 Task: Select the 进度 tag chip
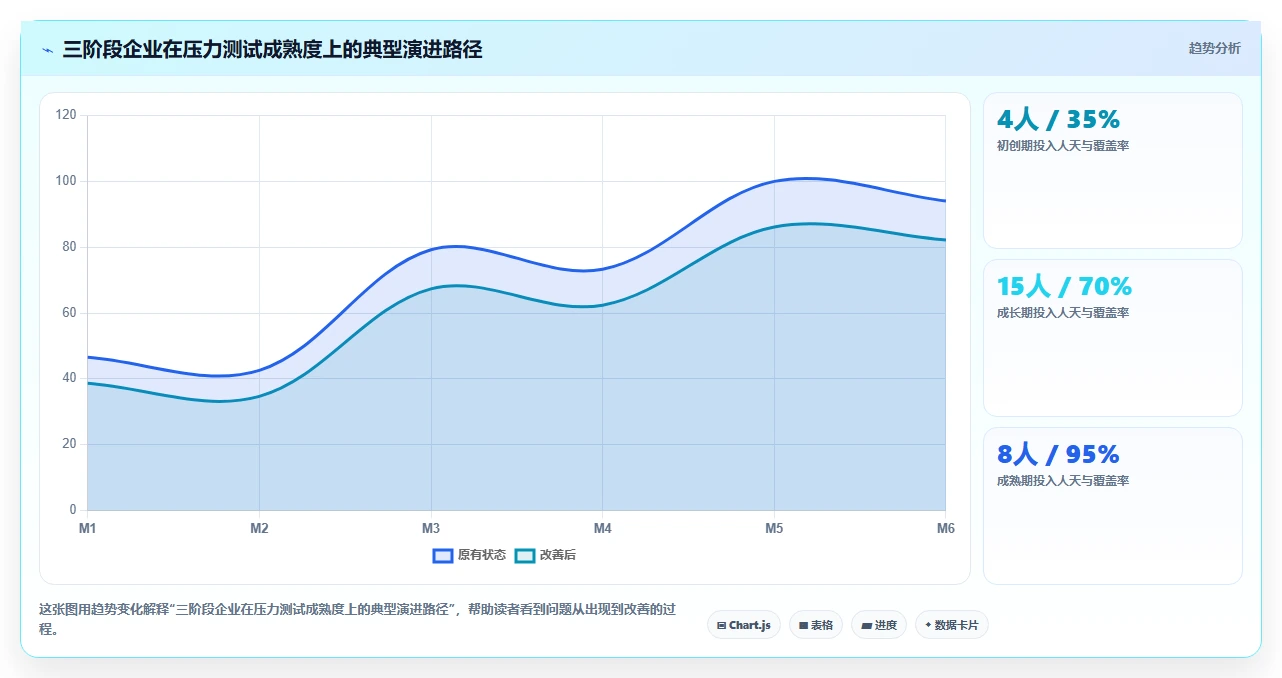pyautogui.click(x=879, y=625)
